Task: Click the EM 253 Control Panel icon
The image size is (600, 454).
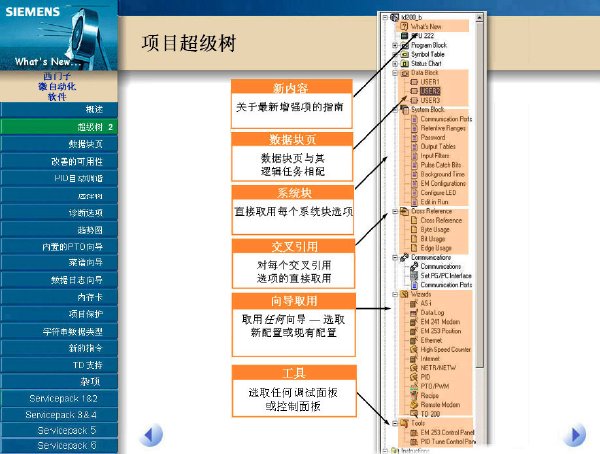Action: 414,433
